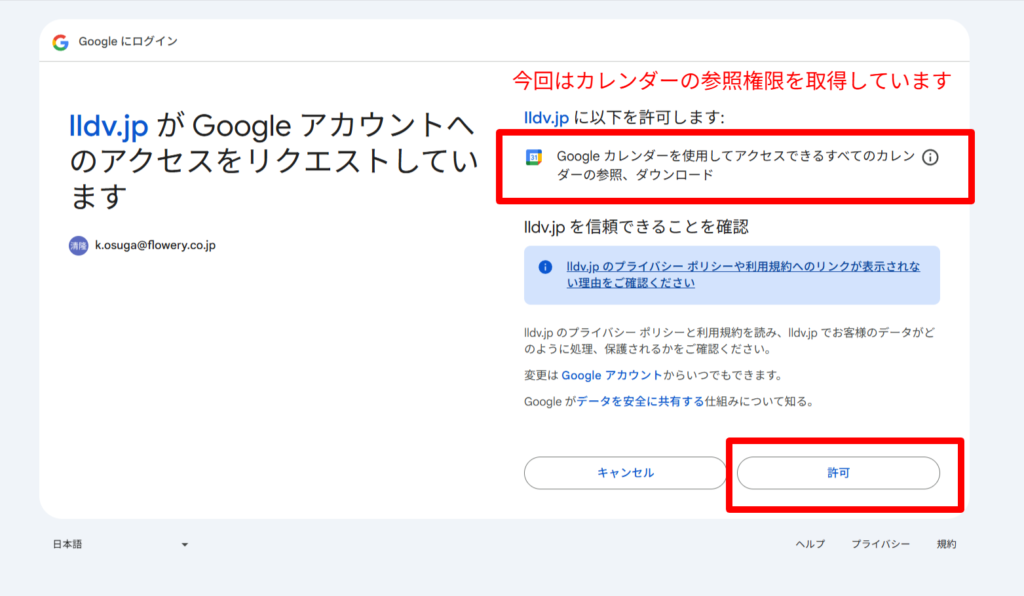Viewport: 1024px width, 596px height.
Task: Follow the Google アカウント link
Action: point(611,375)
